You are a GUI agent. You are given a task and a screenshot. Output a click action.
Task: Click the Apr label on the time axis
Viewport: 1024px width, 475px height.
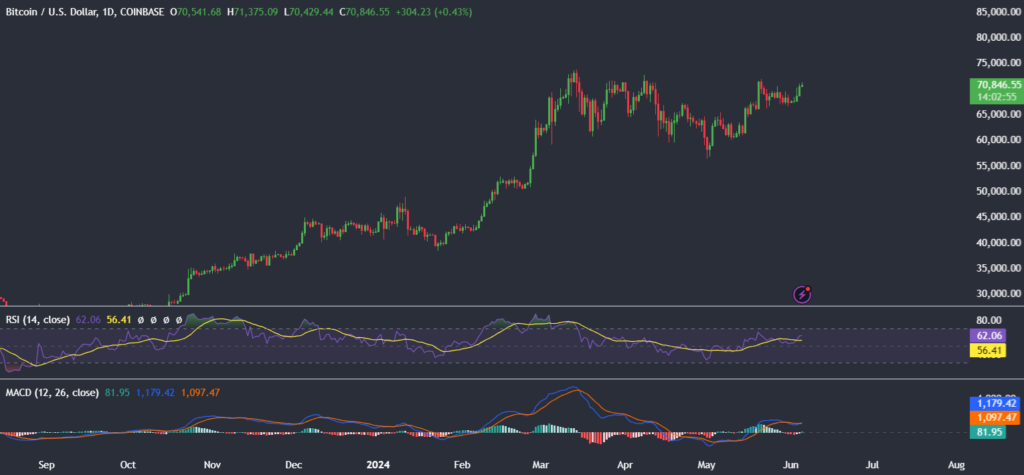pyautogui.click(x=626, y=465)
